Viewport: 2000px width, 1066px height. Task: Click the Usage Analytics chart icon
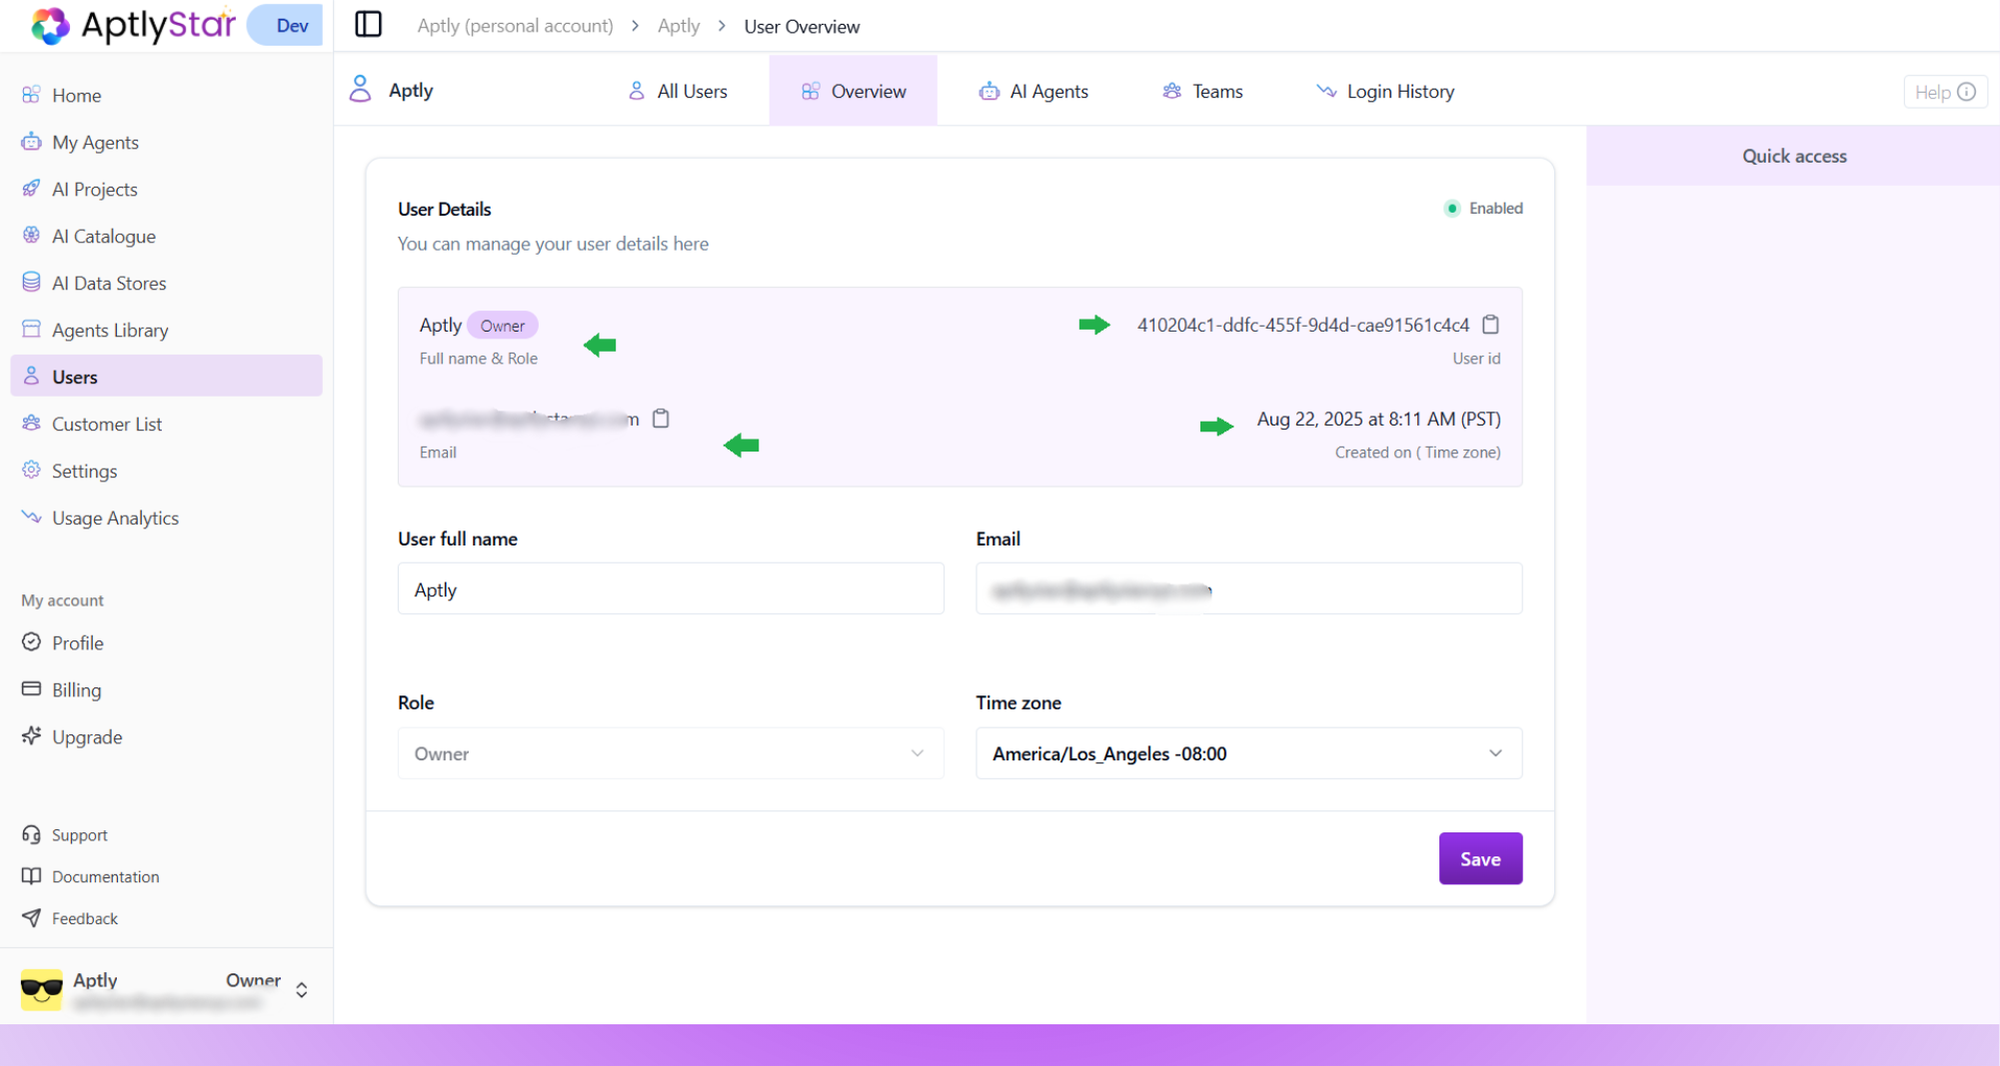(x=31, y=518)
